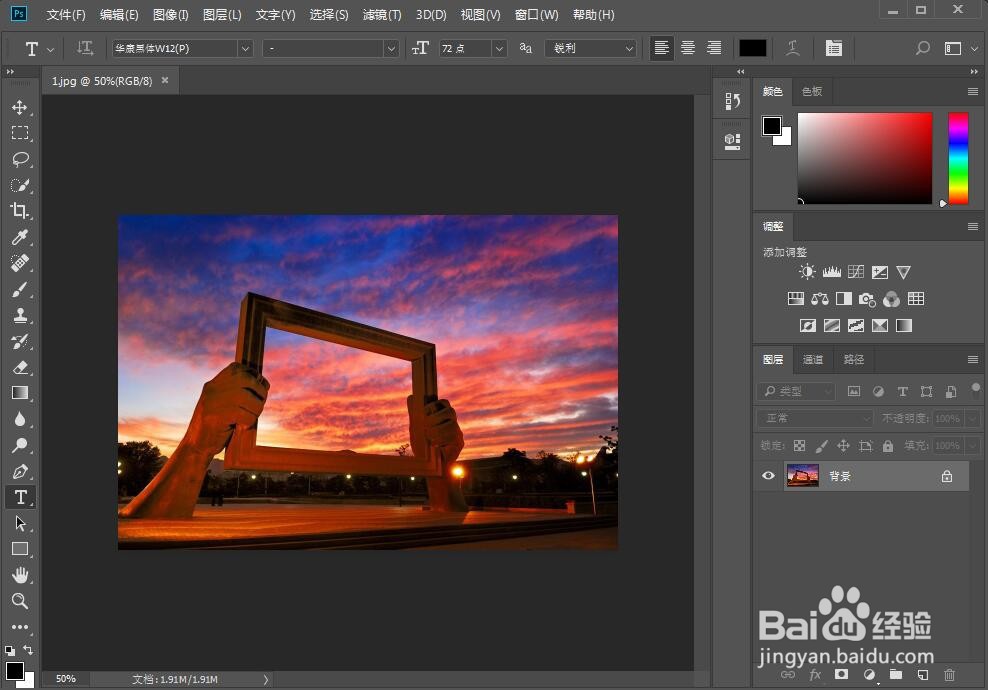Select the Blur tool
Image resolution: width=988 pixels, height=690 pixels.
20,419
